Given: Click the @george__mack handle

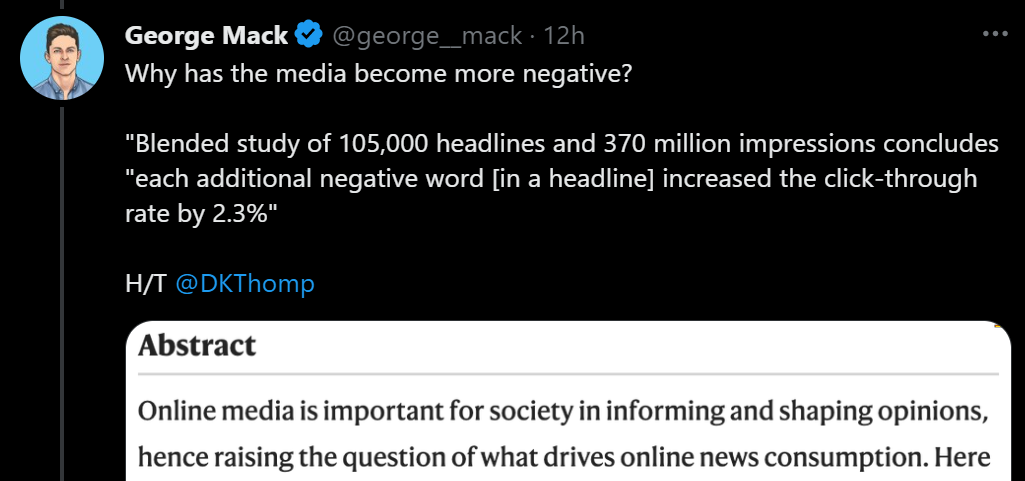Looking at the screenshot, I should point(427,36).
